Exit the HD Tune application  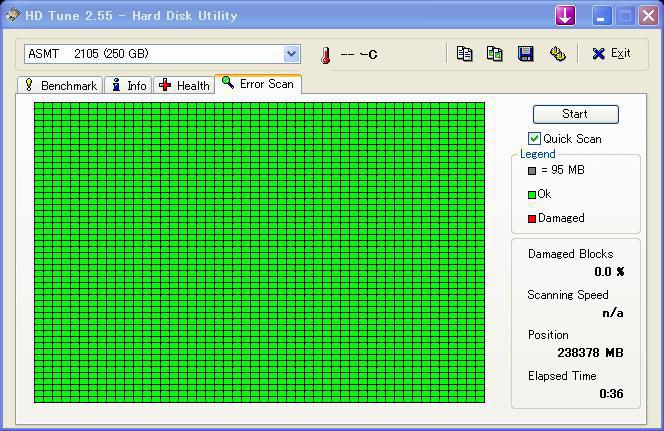click(611, 53)
